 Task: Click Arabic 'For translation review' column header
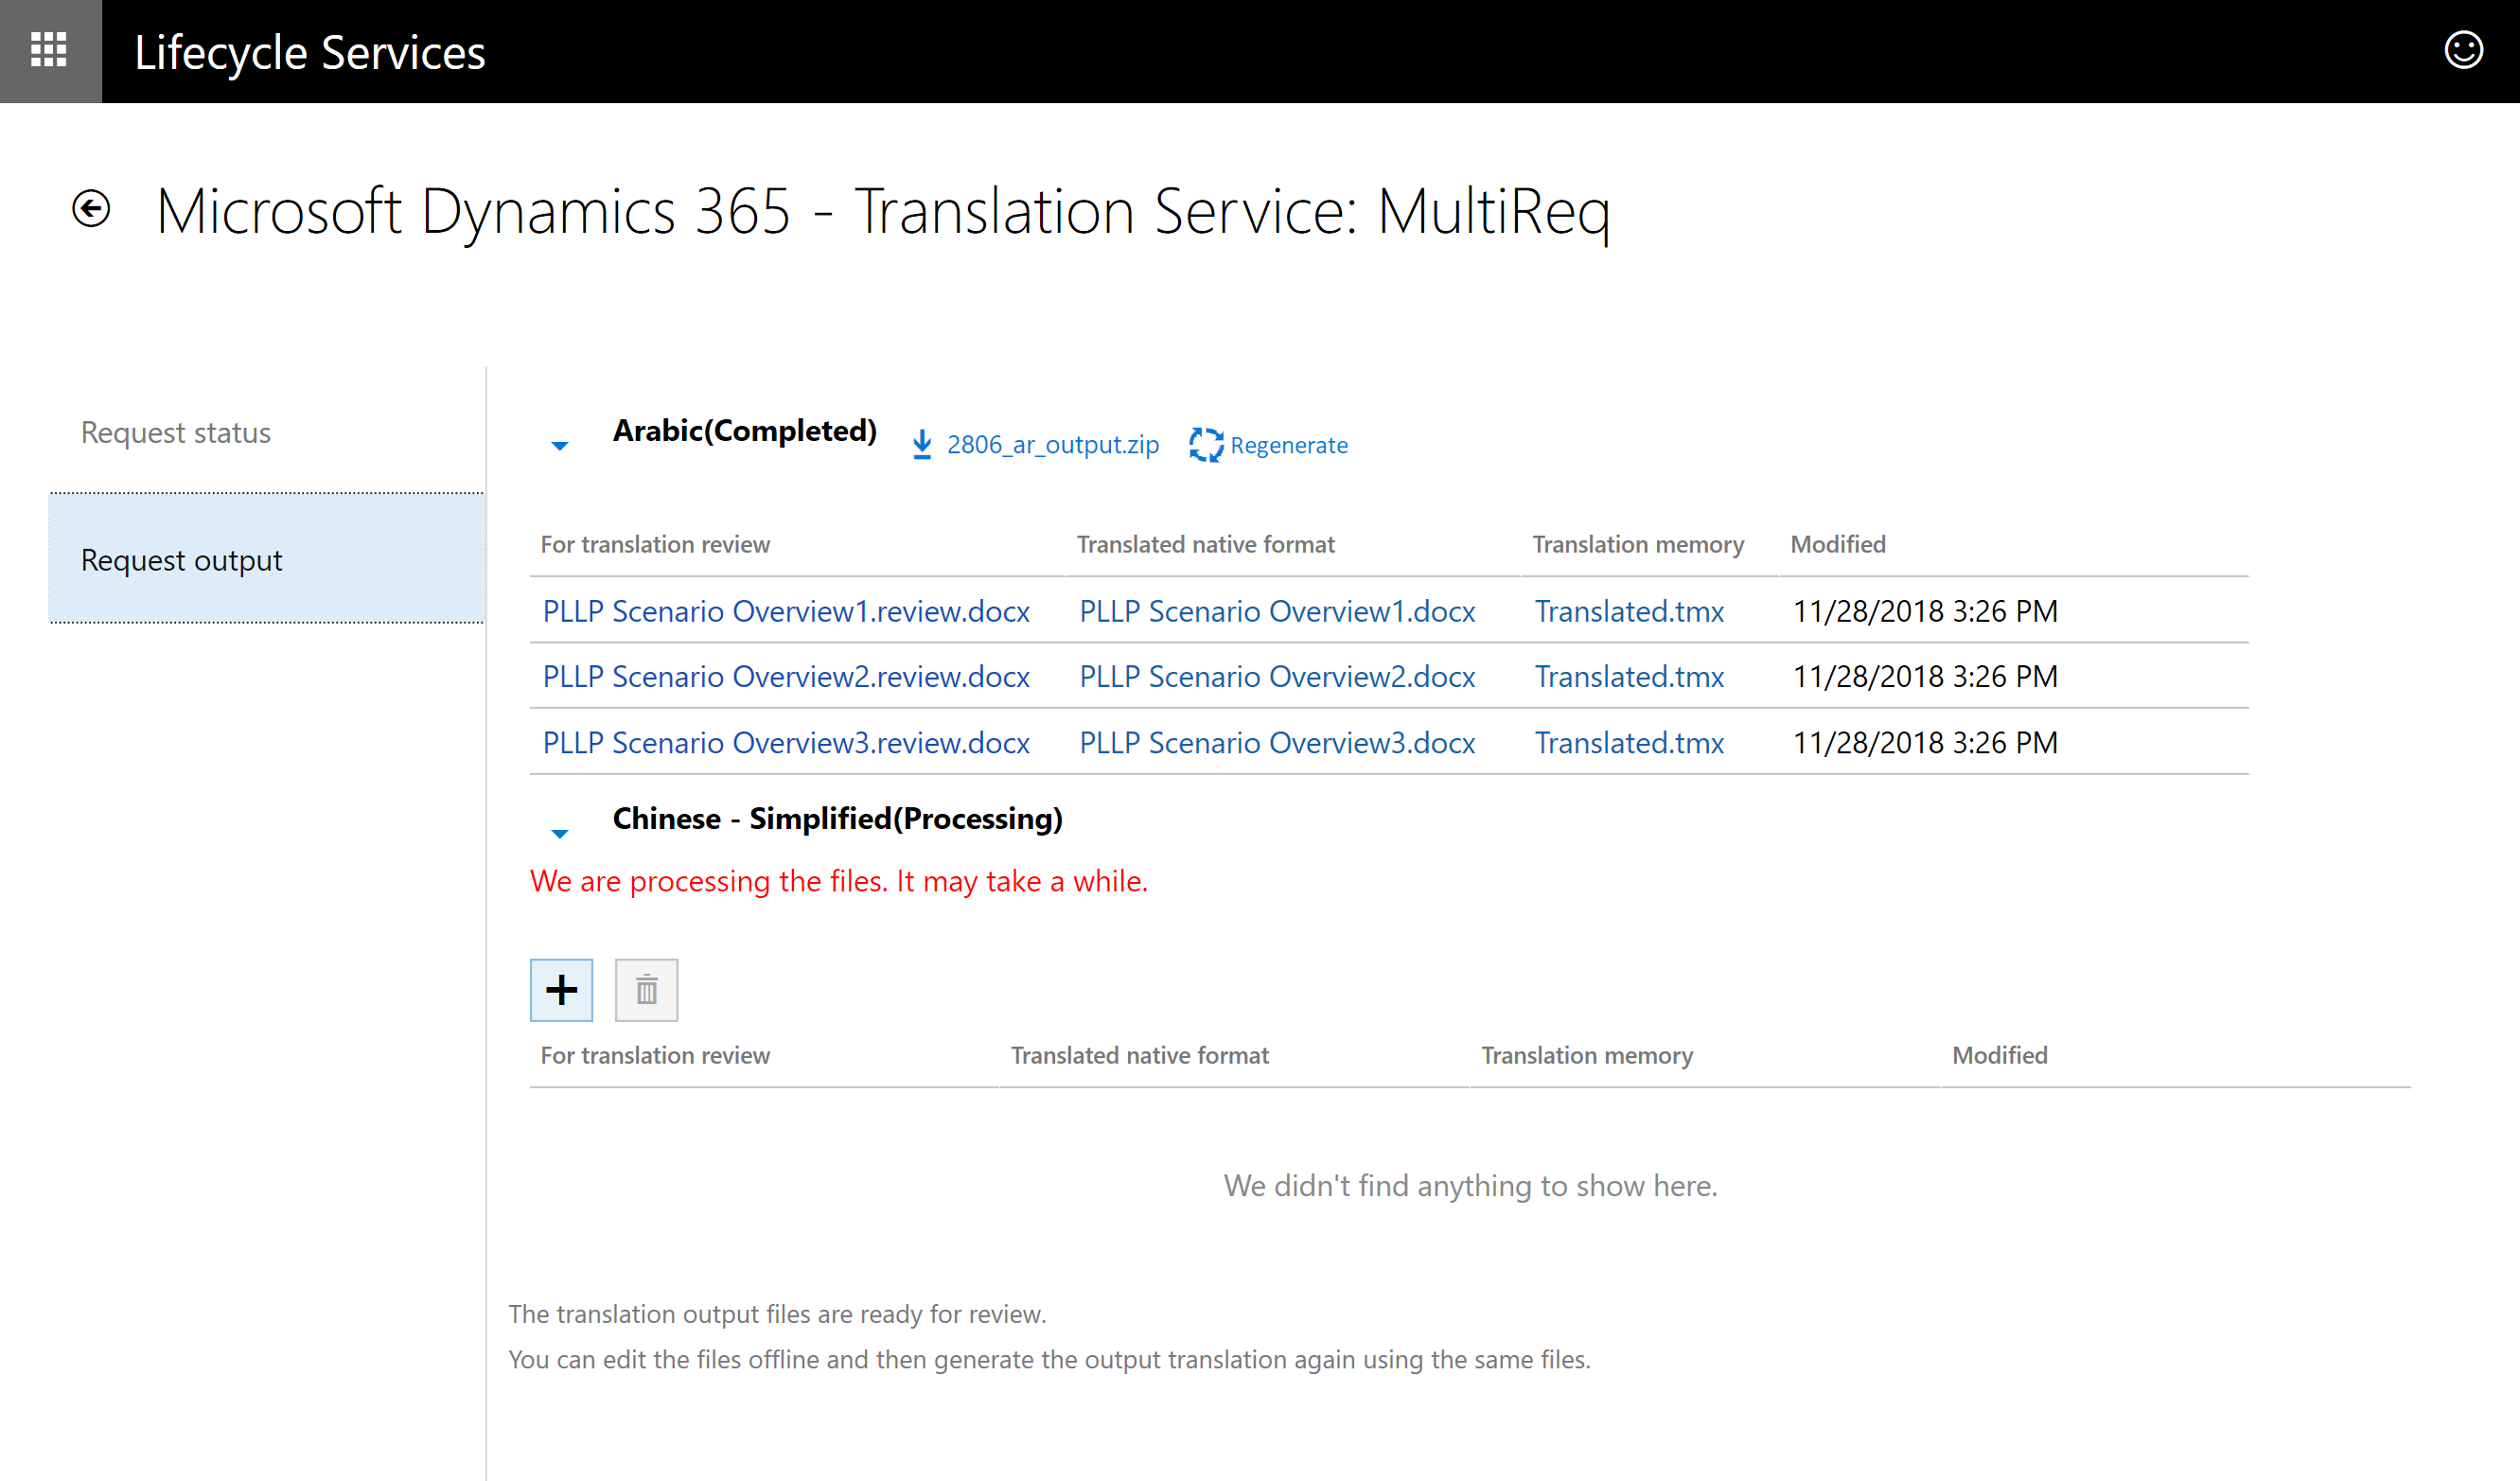[655, 544]
